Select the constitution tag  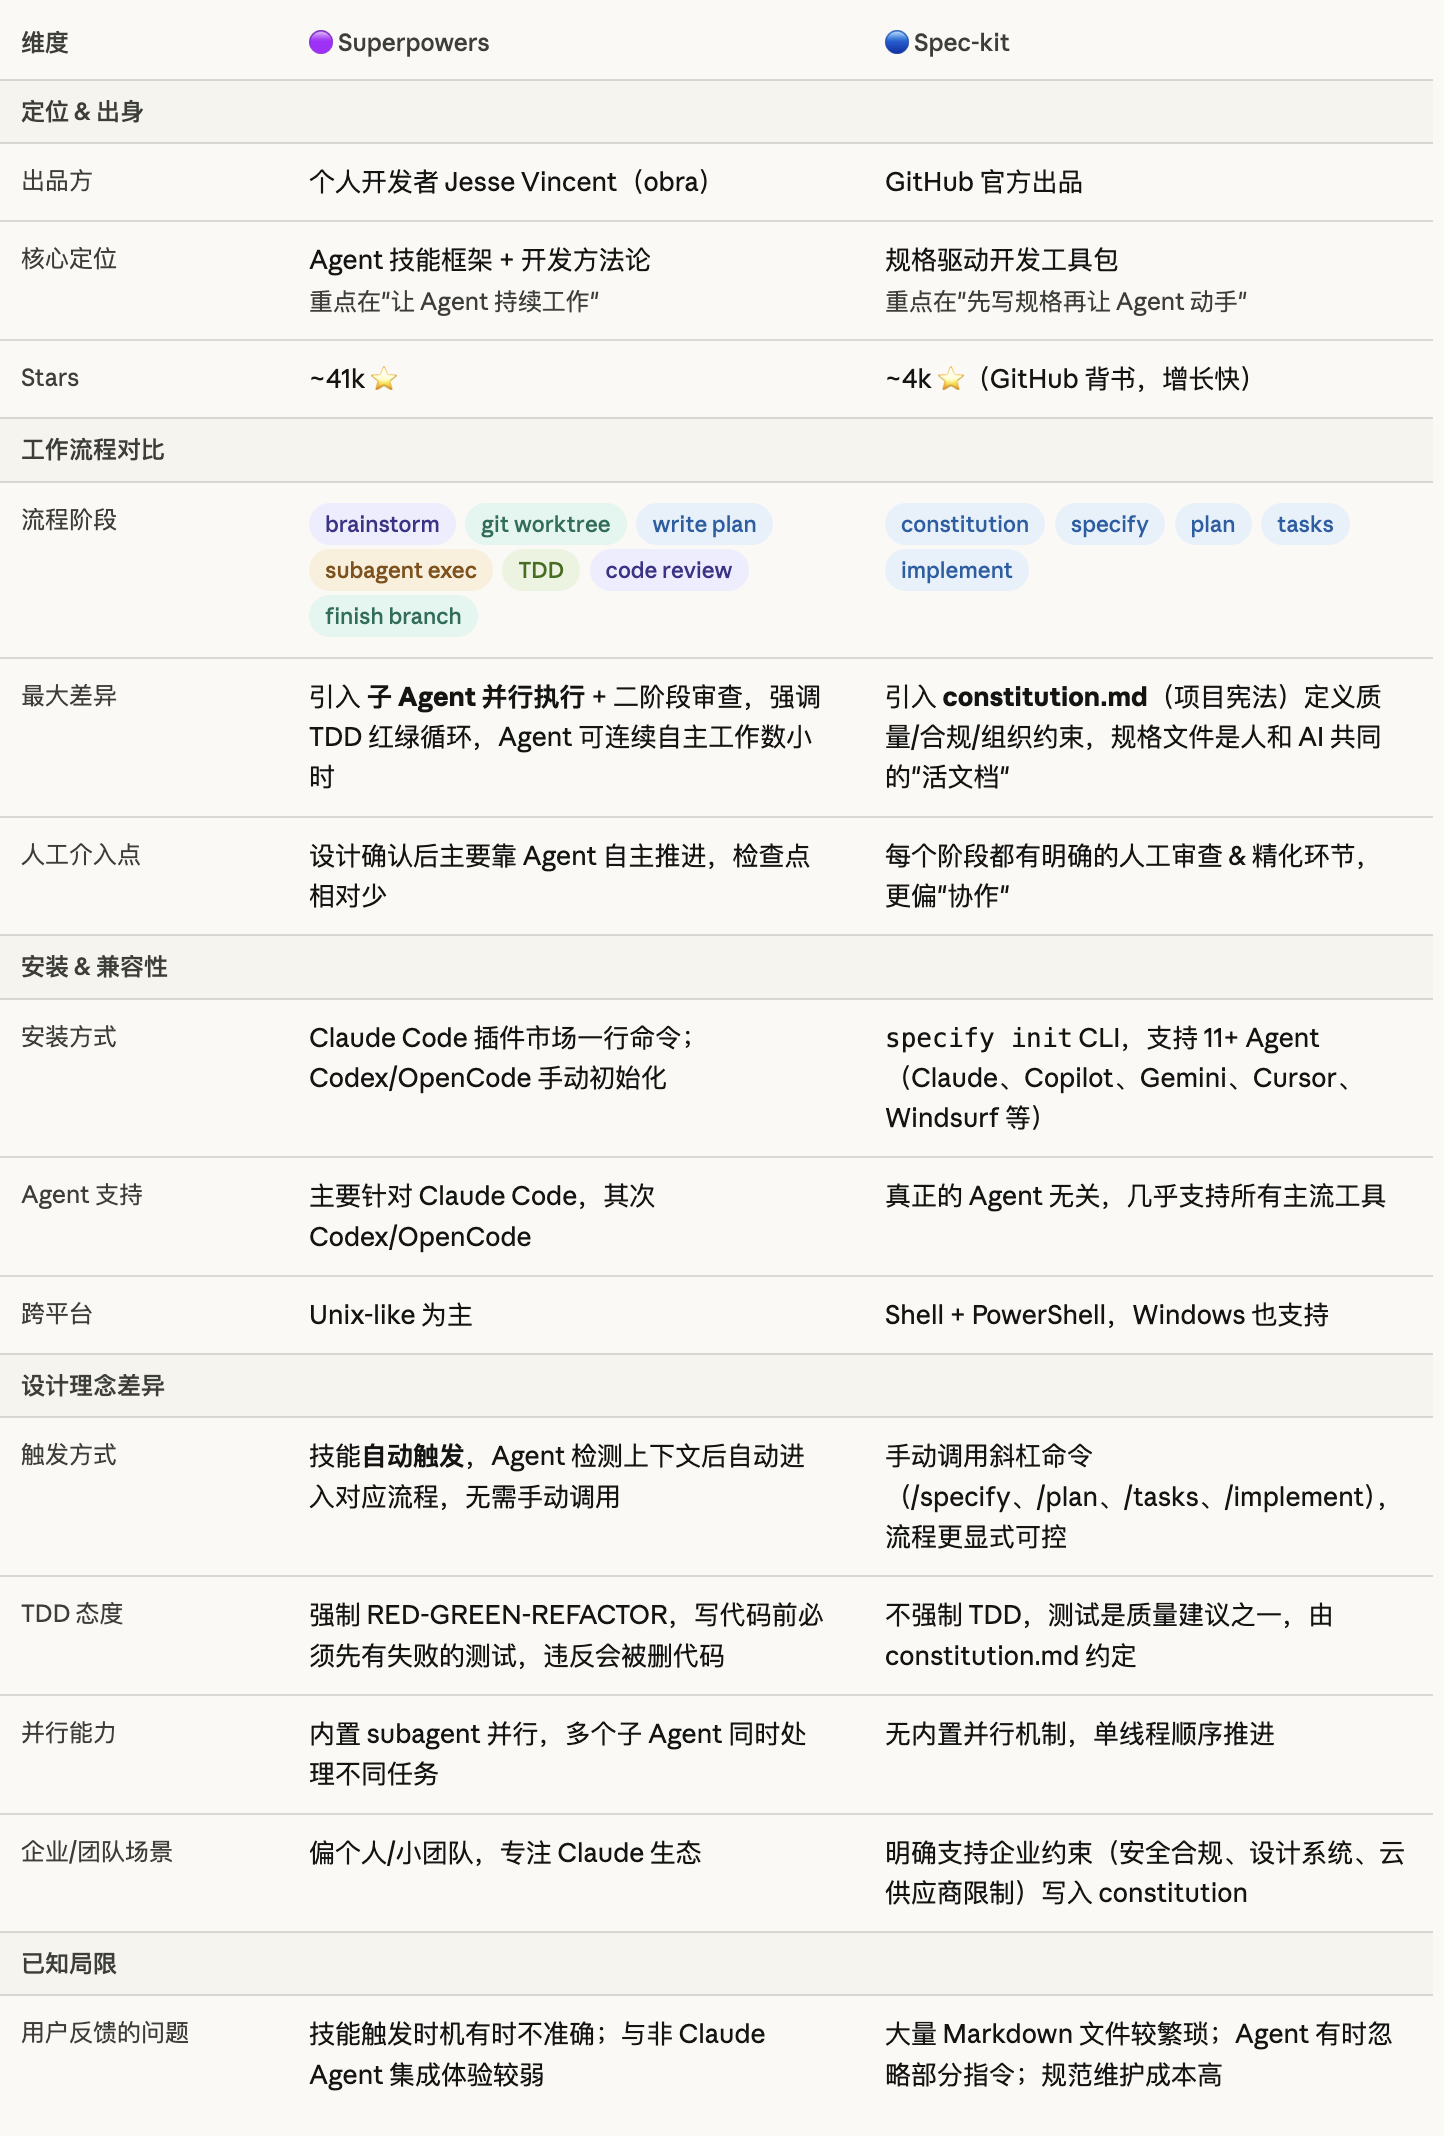(964, 524)
